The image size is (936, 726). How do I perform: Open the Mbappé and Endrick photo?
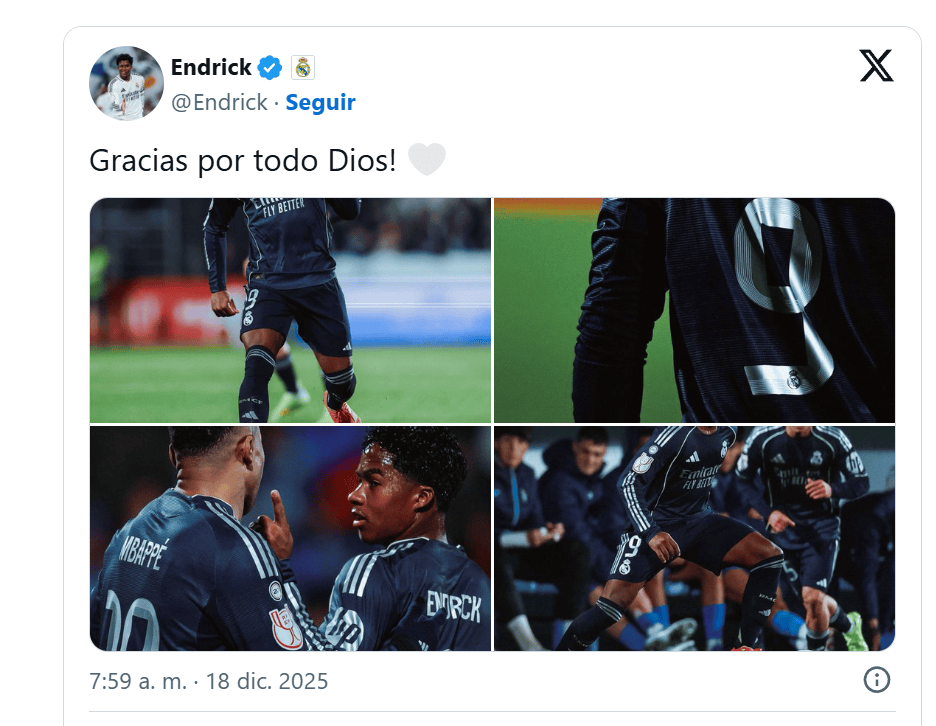(x=290, y=539)
